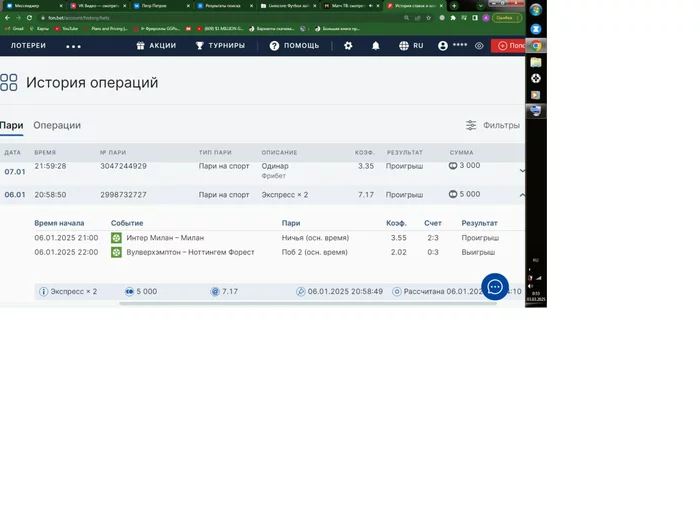Open the Помощь help section
The height and width of the screenshot is (525, 700).
pos(294,46)
